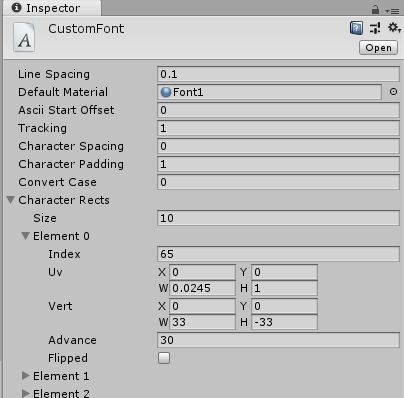Click the Open button
Screen dimensions: 404x398
pos(378,48)
